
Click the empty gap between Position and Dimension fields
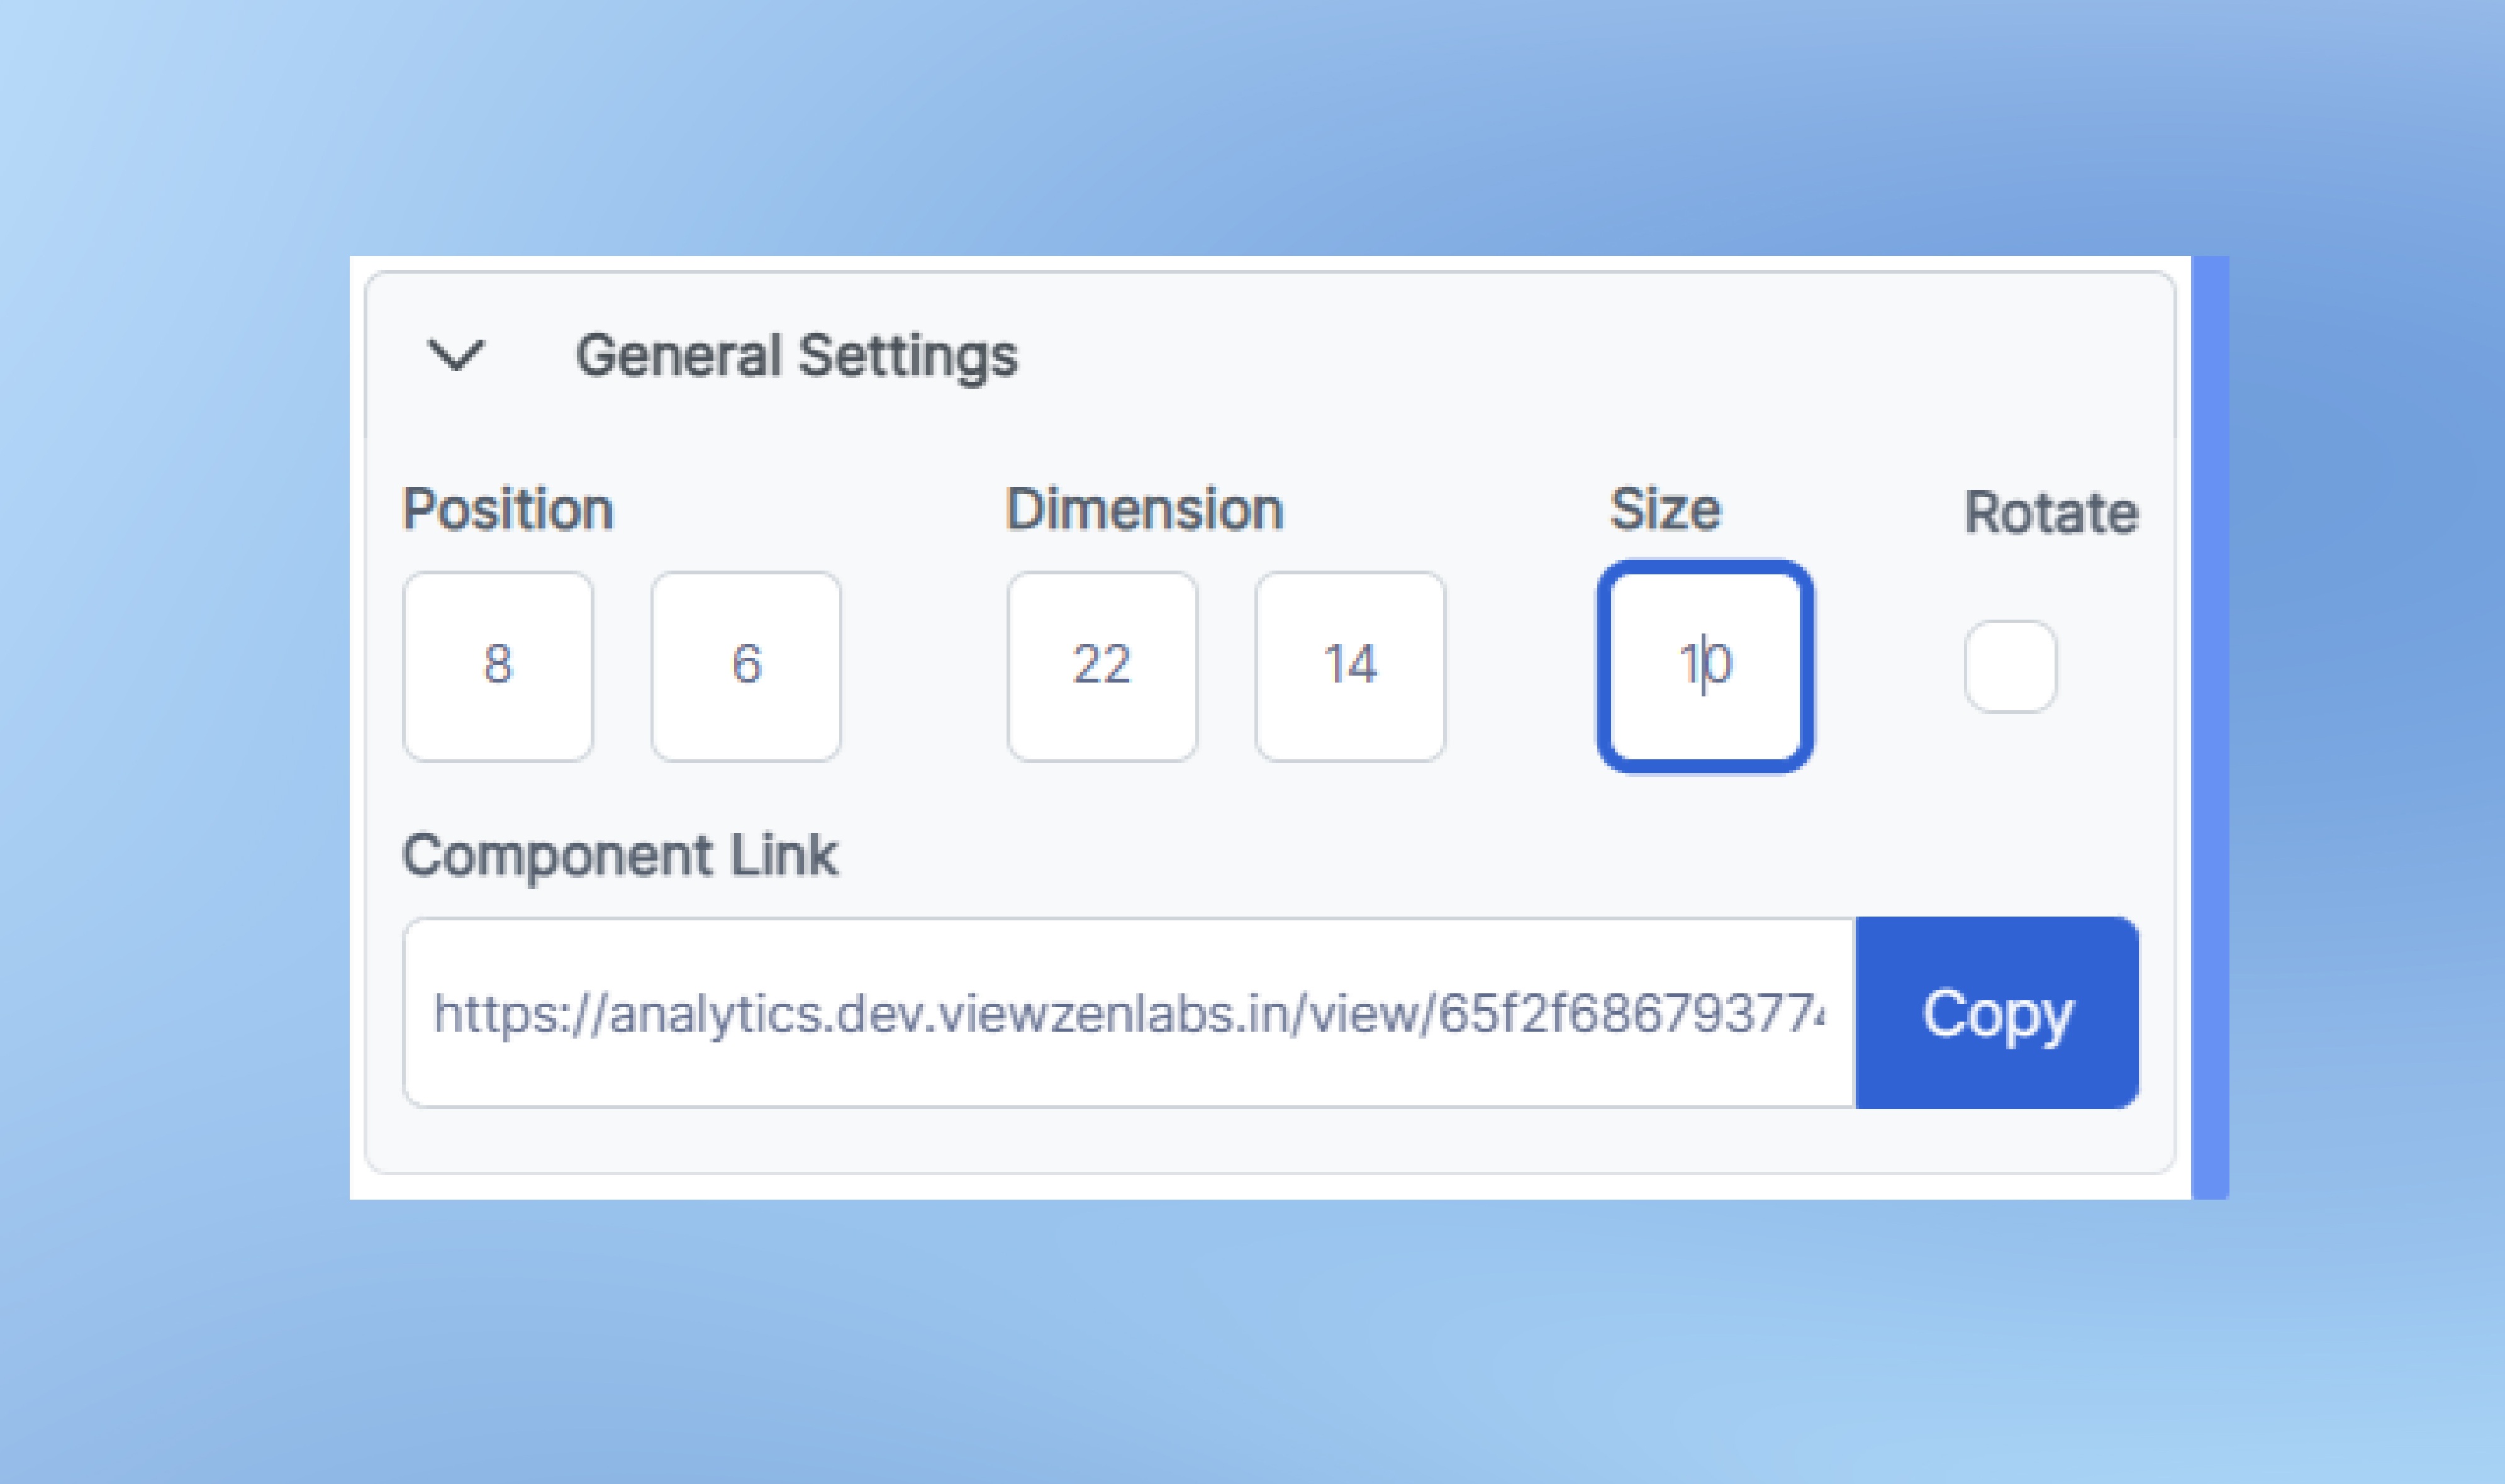tap(924, 666)
